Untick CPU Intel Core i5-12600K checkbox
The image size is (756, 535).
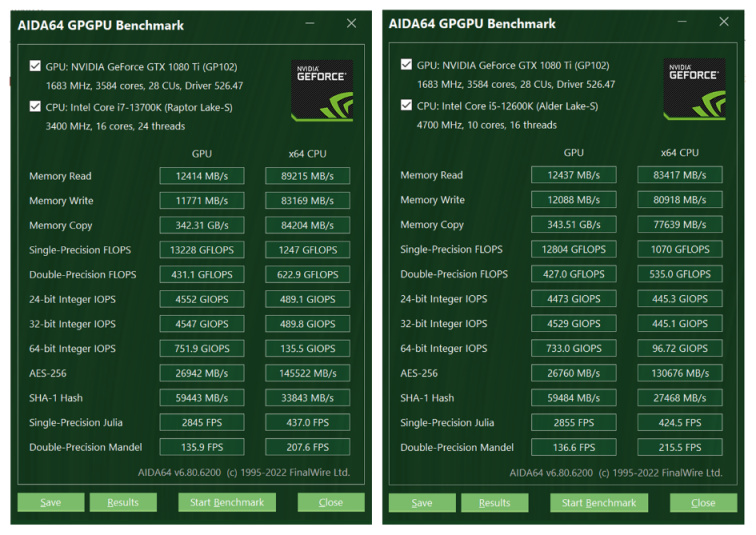click(x=406, y=105)
